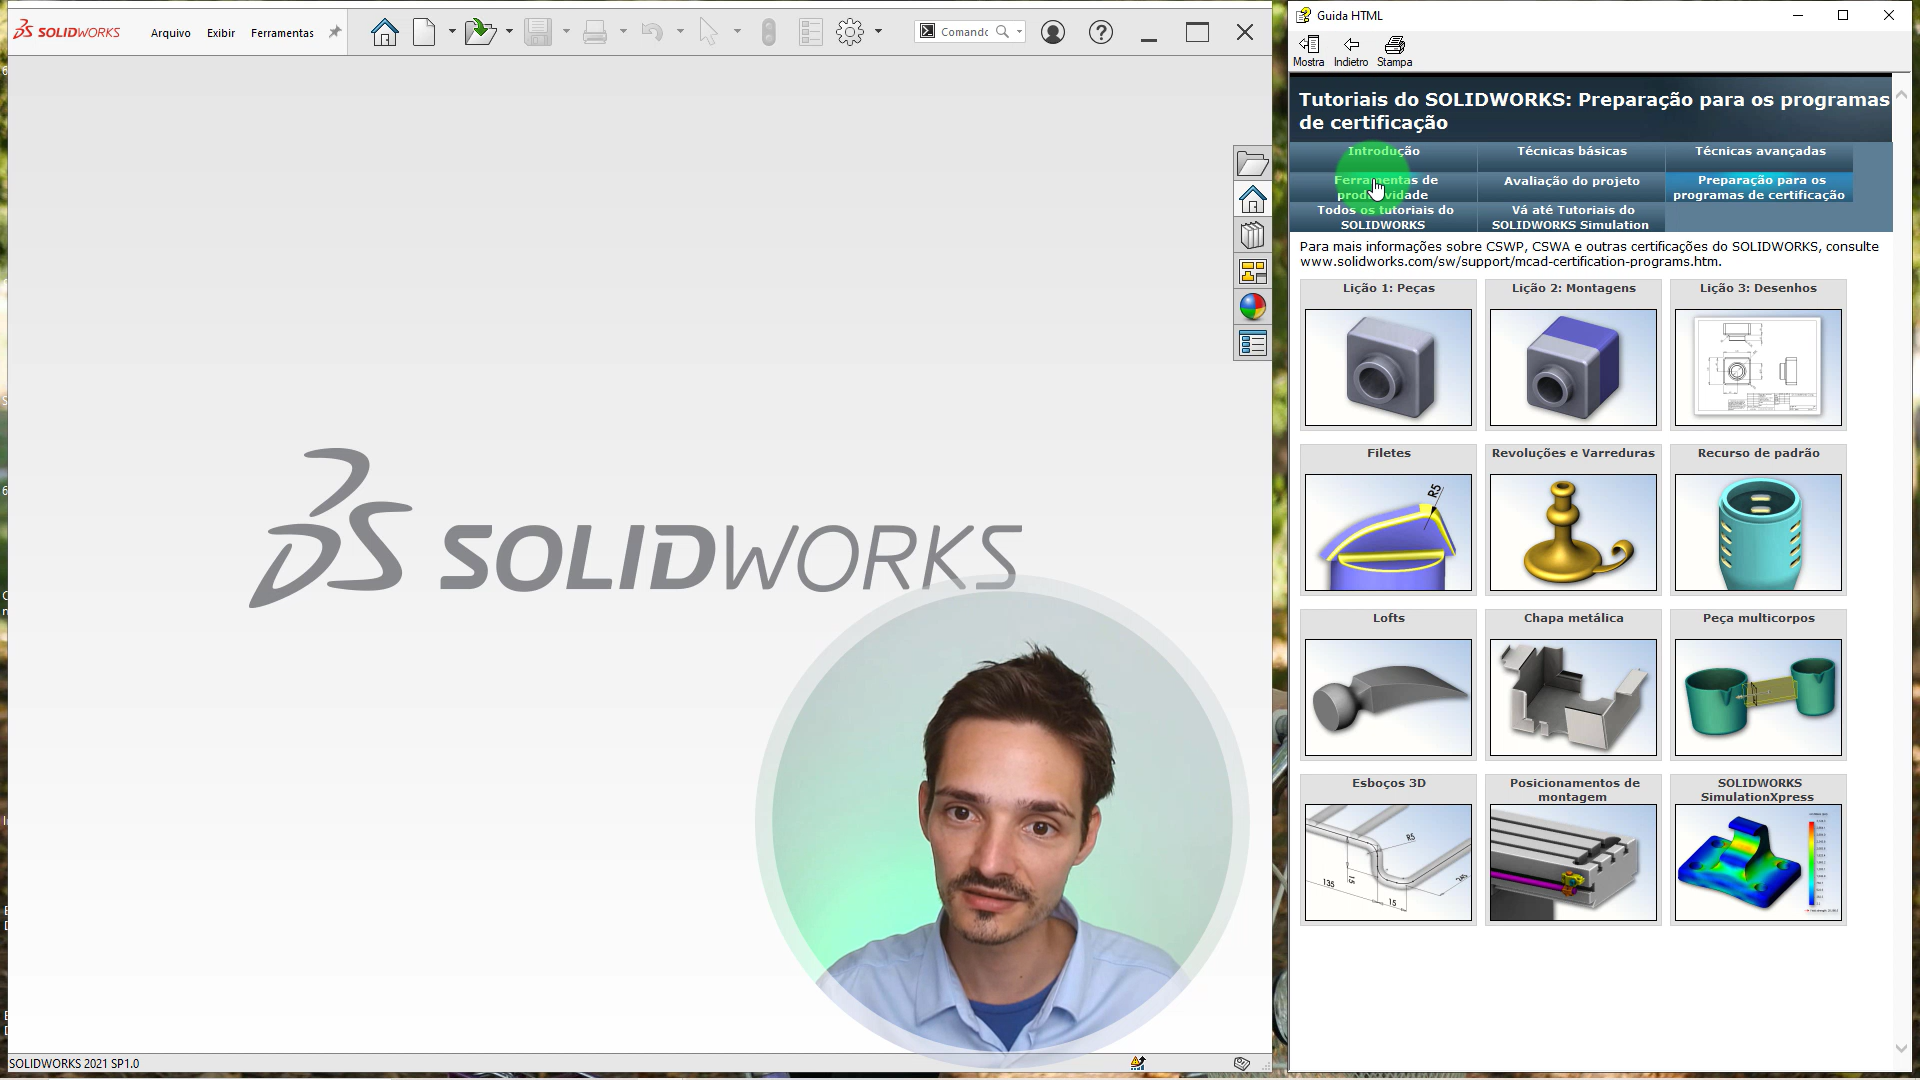Open the Filetes tutorial thumbnail
1920x1080 pixels.
coord(1388,532)
